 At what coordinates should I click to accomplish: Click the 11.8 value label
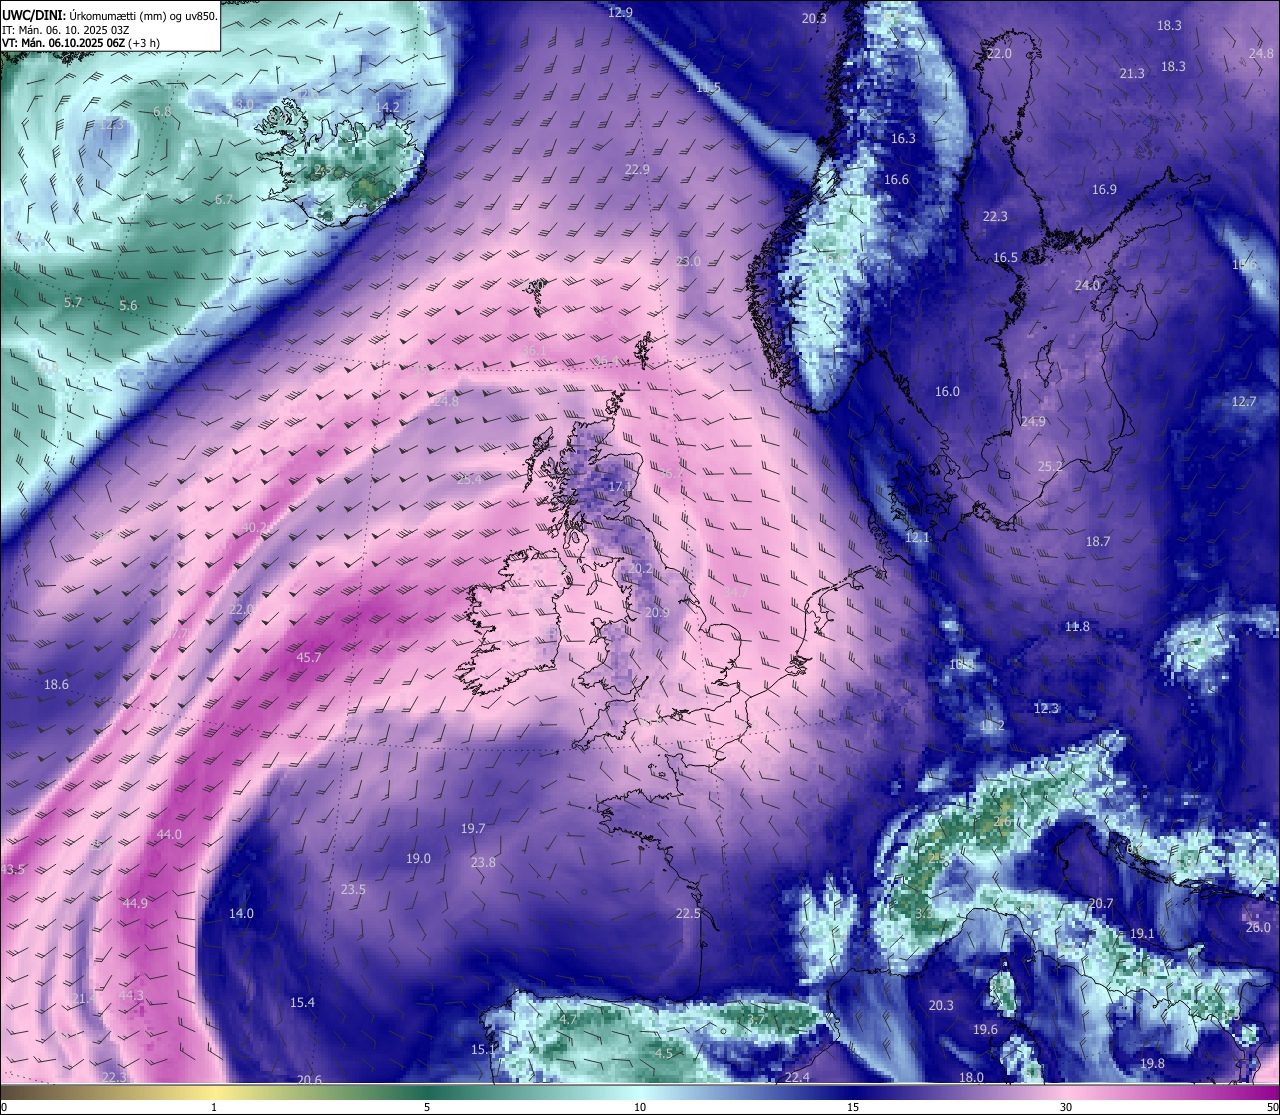(1077, 627)
